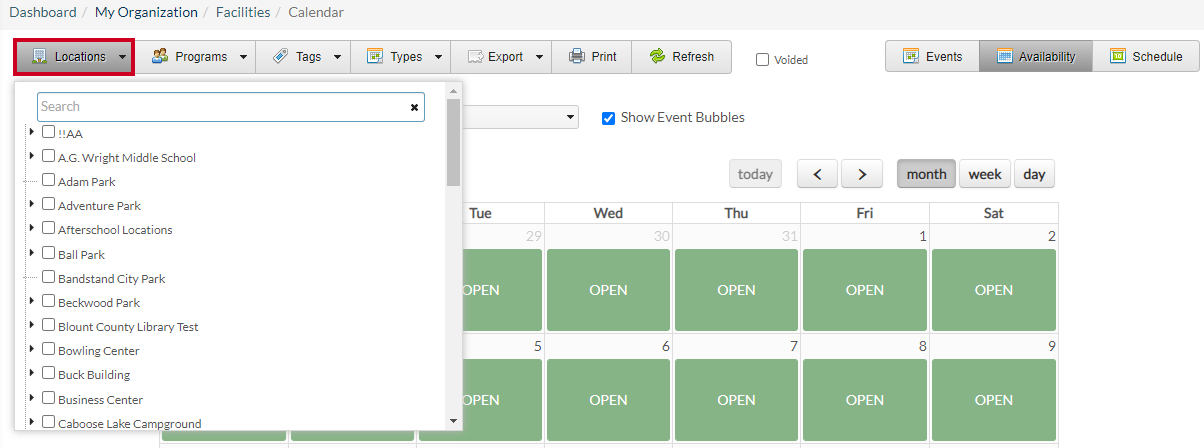
Task: Click the Locations toolbar icon
Action: [40, 57]
